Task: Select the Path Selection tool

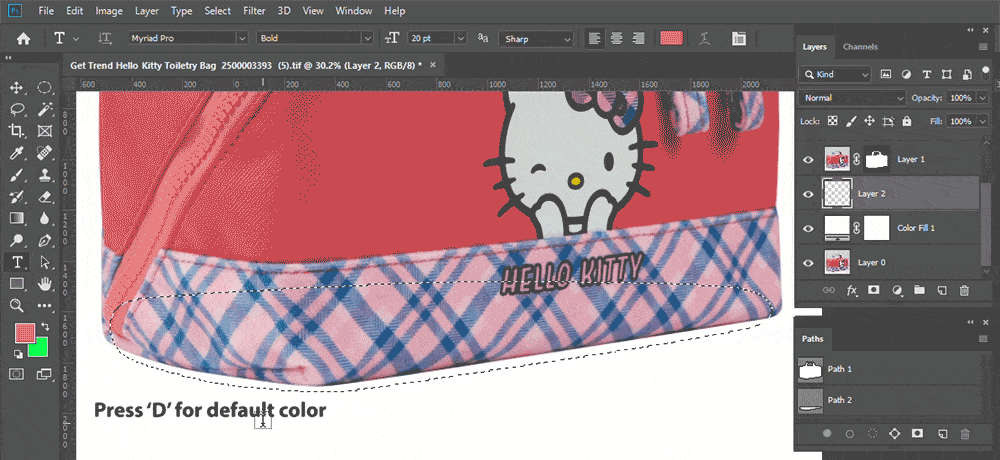Action: tap(45, 262)
